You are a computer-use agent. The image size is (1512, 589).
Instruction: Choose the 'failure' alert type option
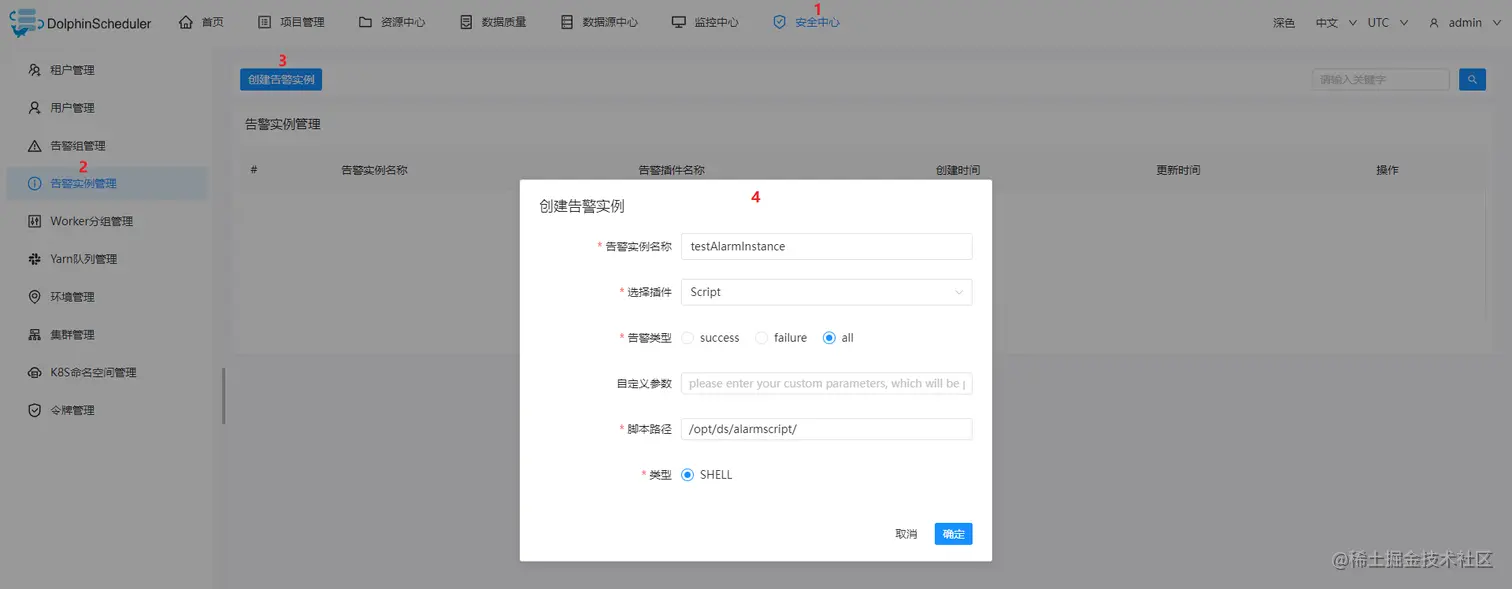coord(760,337)
